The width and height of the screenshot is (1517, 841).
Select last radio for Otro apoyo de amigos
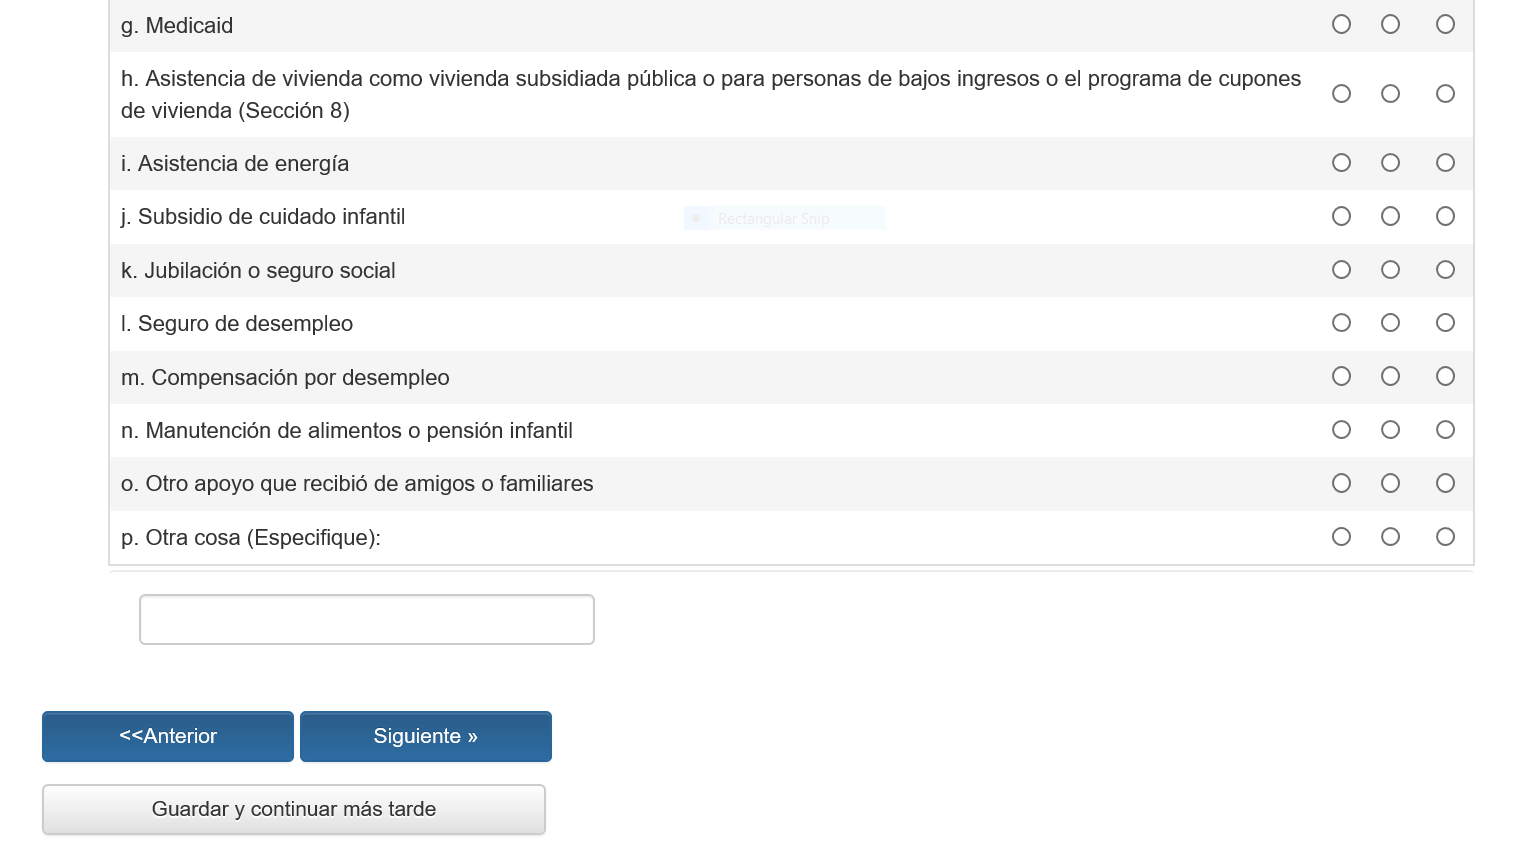pyautogui.click(x=1445, y=484)
